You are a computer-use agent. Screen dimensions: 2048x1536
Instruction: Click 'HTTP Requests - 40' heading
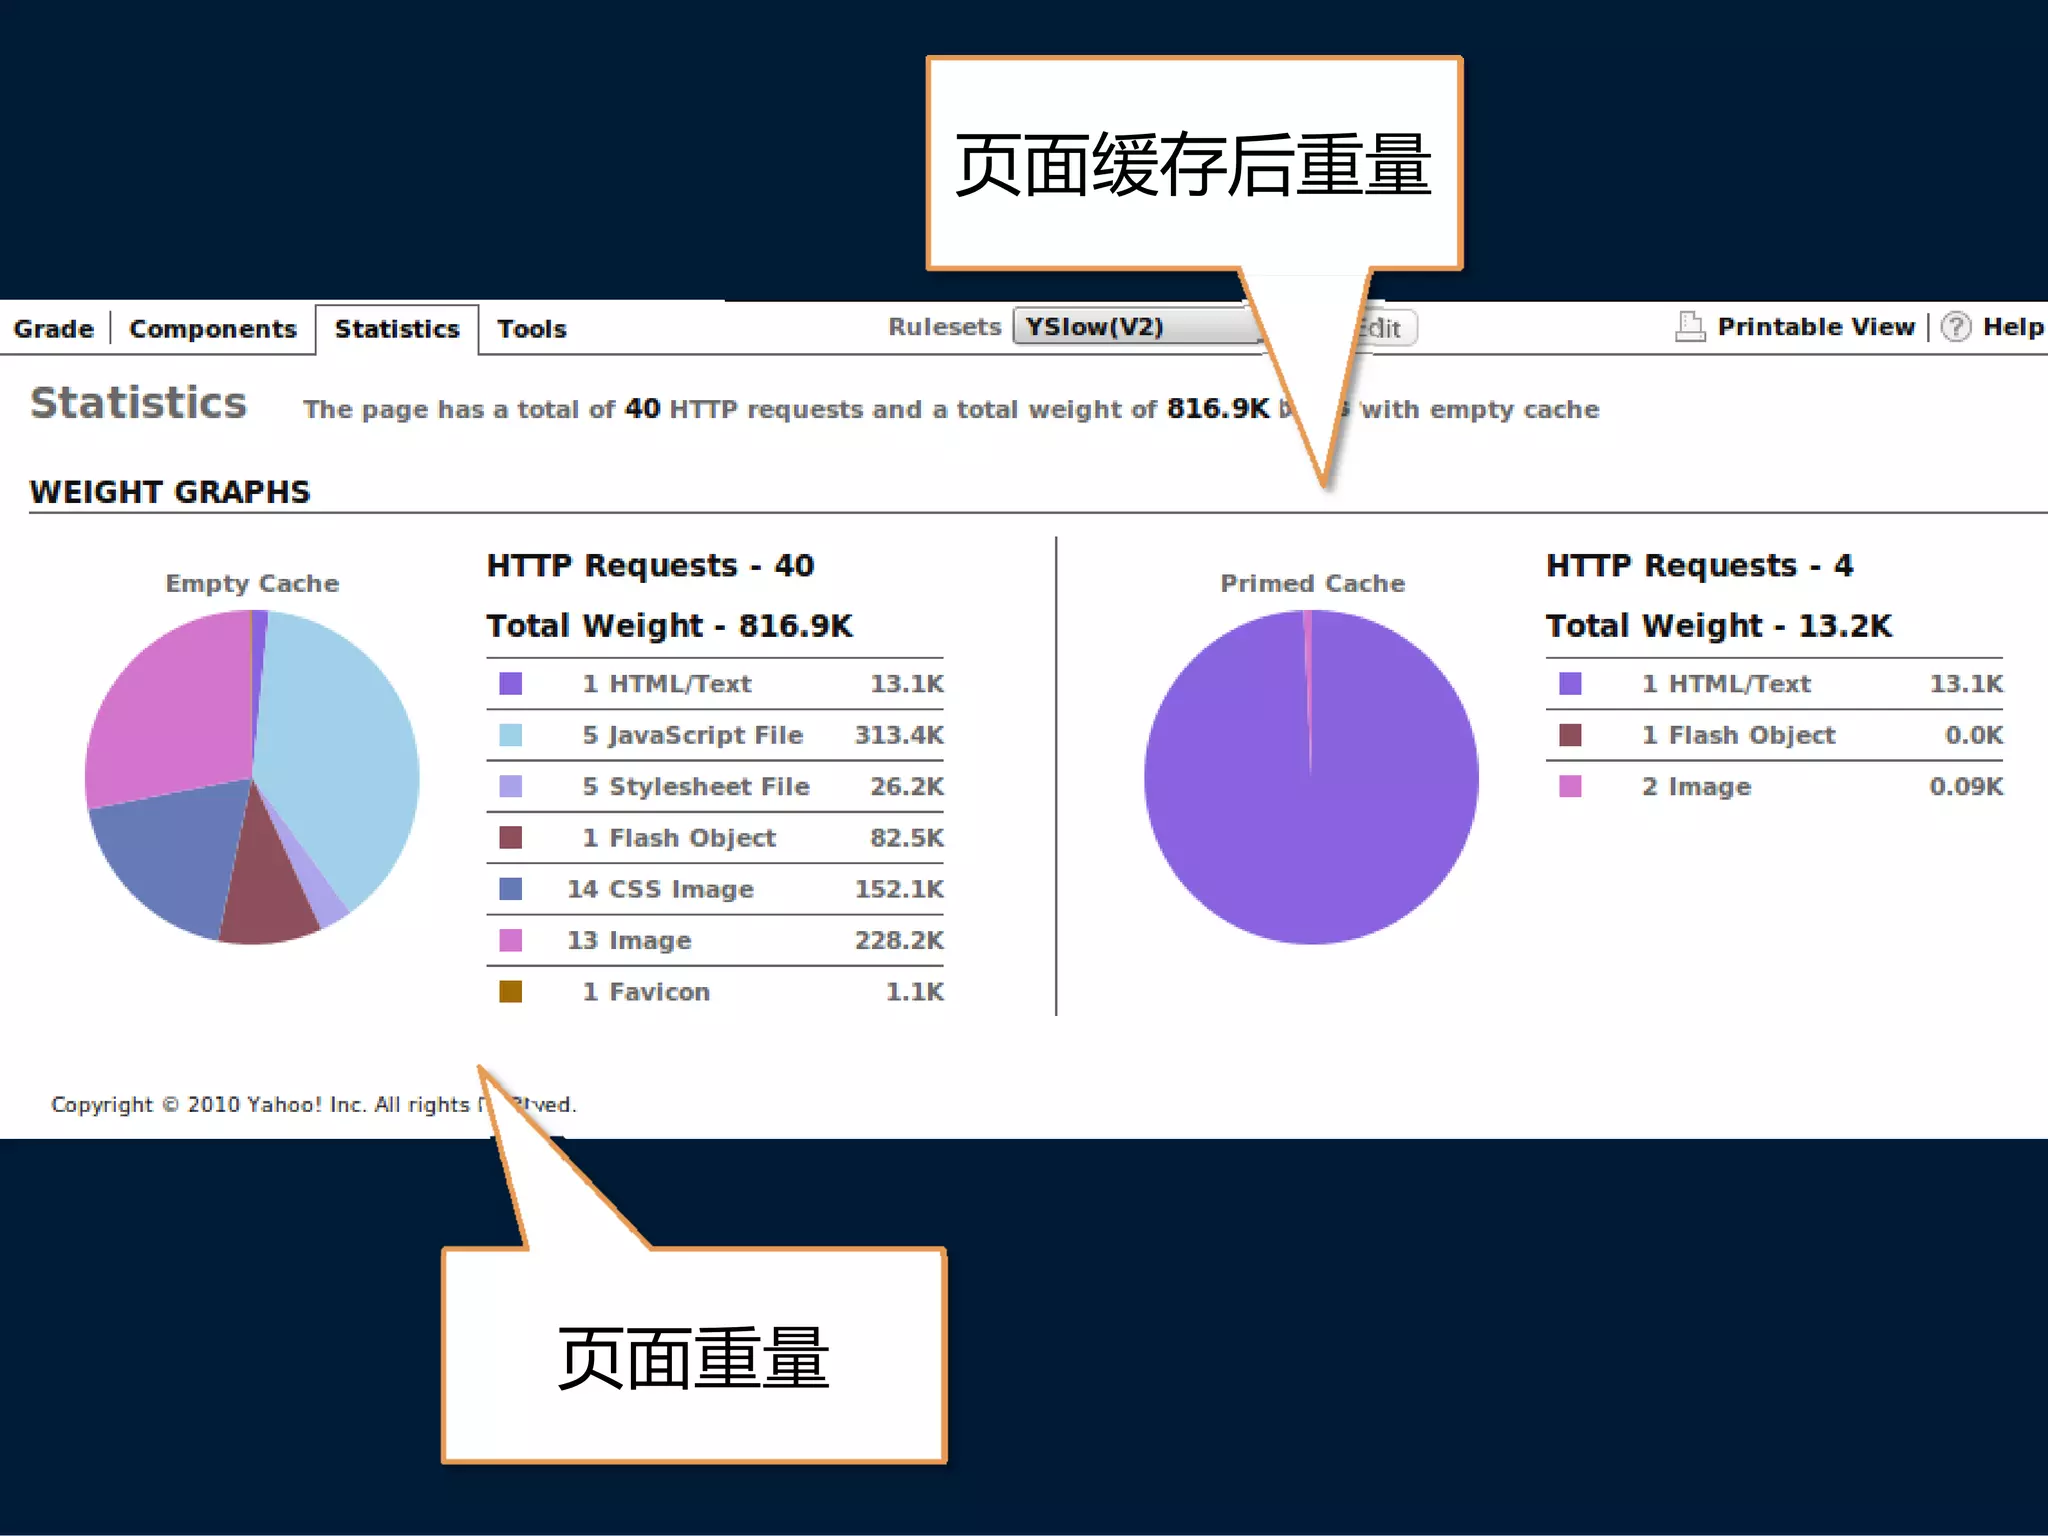pos(650,566)
